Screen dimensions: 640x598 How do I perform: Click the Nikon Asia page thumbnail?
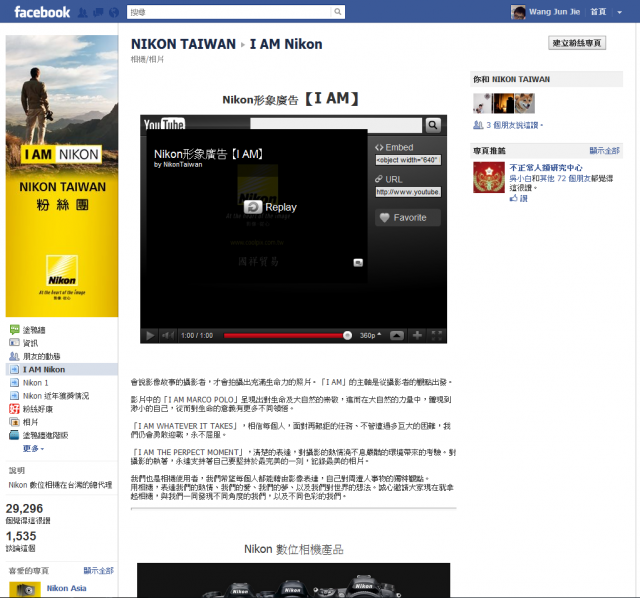click(x=25, y=590)
